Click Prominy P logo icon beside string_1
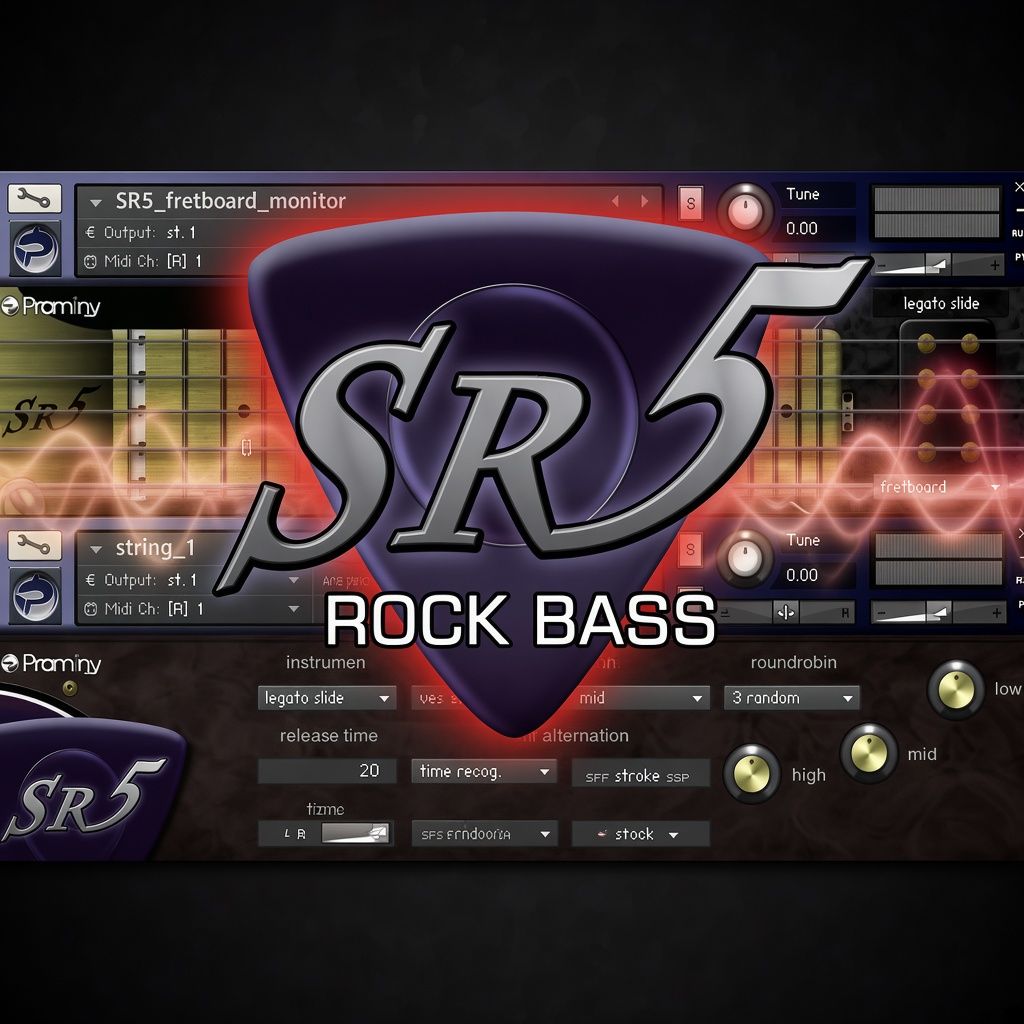This screenshot has width=1024, height=1024. click(35, 596)
